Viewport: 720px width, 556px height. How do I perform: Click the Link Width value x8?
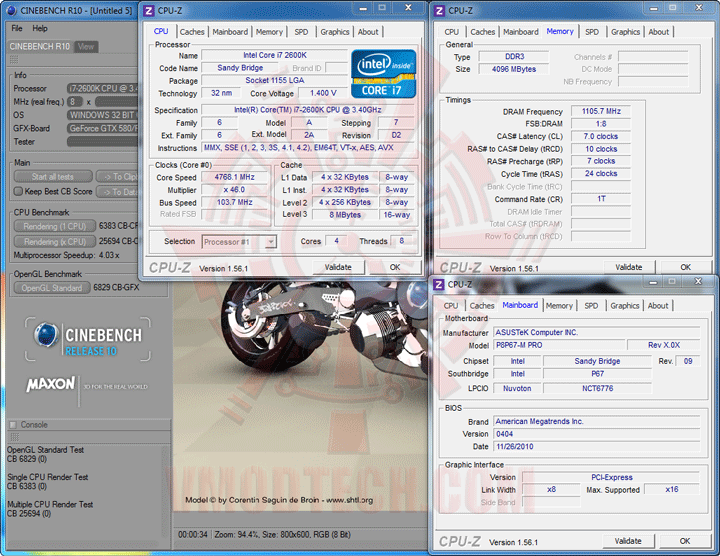551,489
